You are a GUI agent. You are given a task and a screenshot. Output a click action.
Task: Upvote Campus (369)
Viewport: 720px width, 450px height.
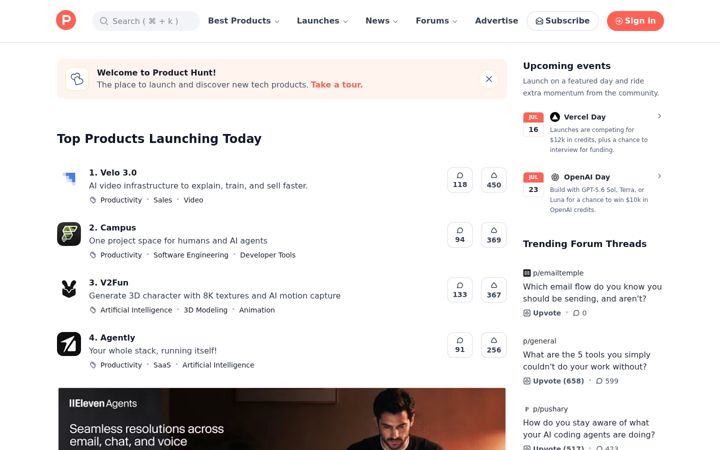coord(494,235)
